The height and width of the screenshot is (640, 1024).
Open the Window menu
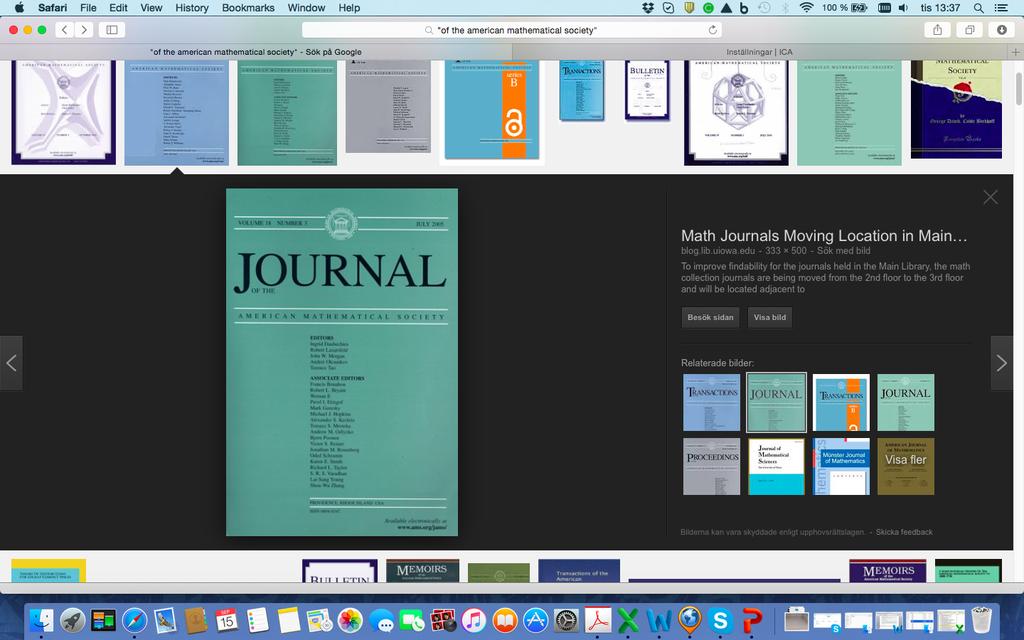pos(306,8)
